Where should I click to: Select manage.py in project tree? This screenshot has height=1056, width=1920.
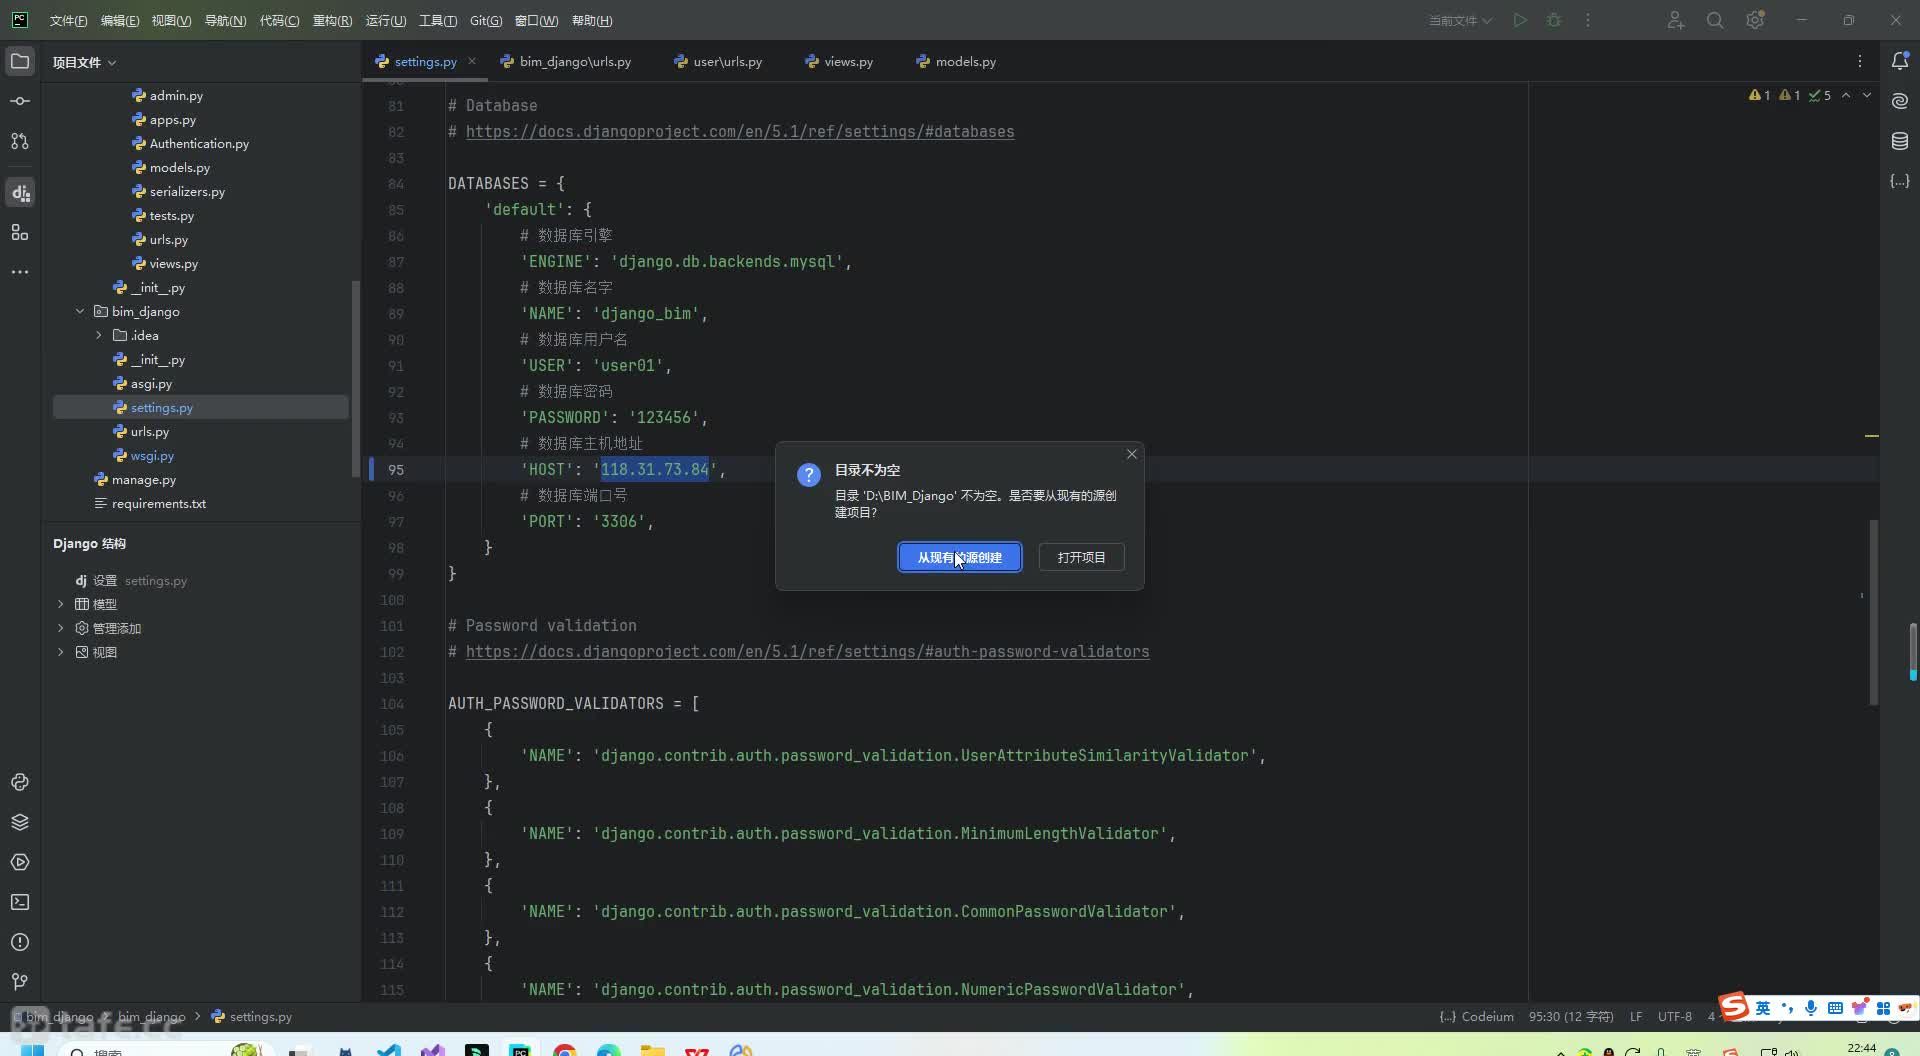click(143, 479)
